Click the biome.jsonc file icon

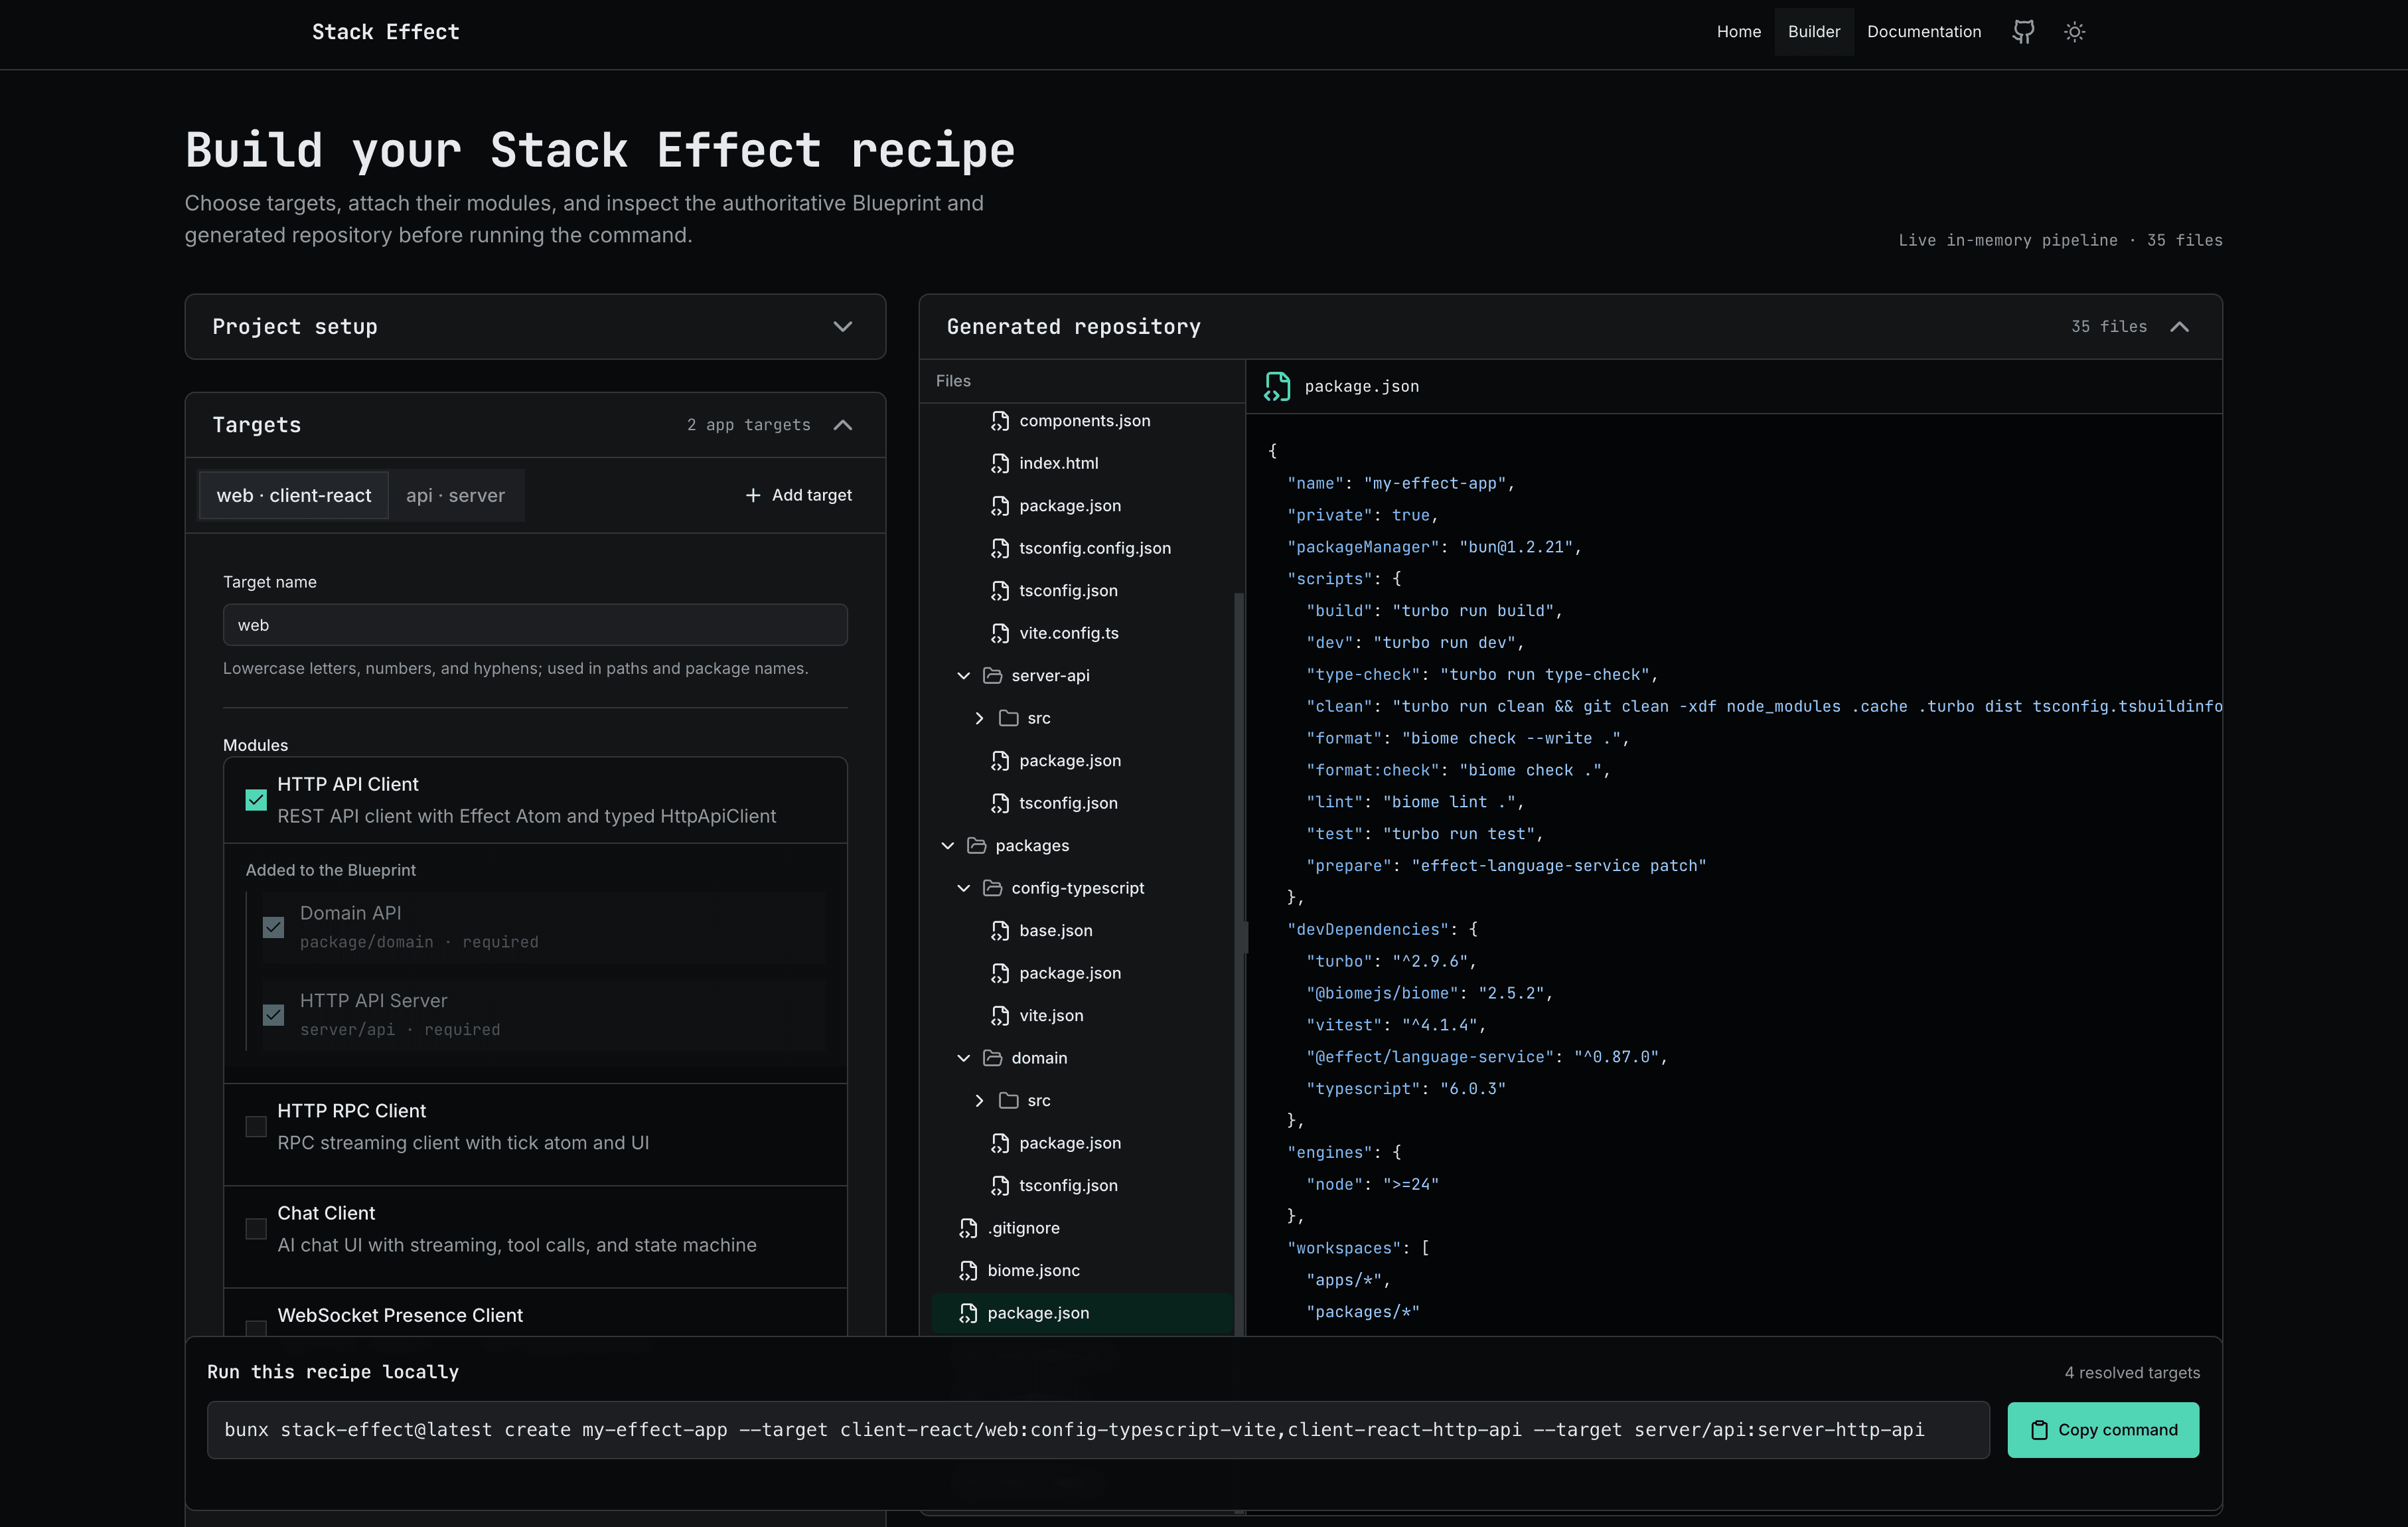point(968,1271)
